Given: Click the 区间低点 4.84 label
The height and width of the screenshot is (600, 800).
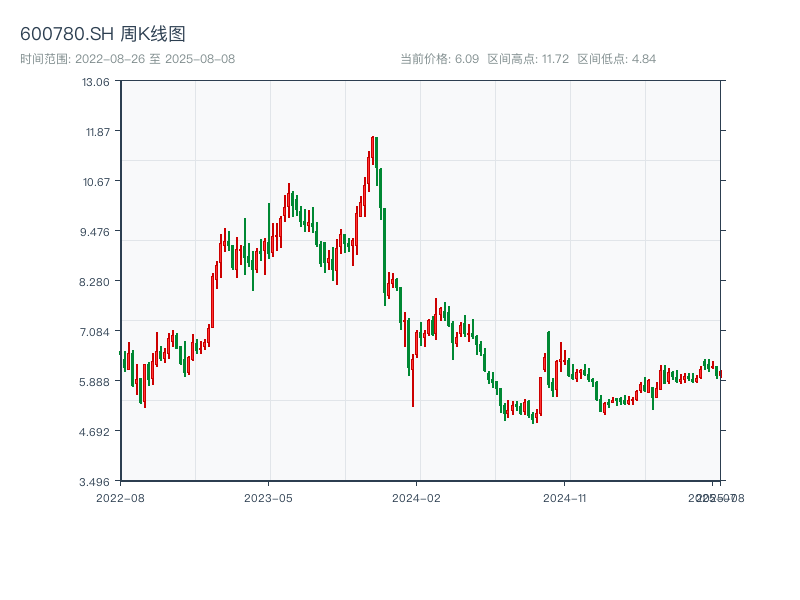Looking at the screenshot, I should pos(616,59).
